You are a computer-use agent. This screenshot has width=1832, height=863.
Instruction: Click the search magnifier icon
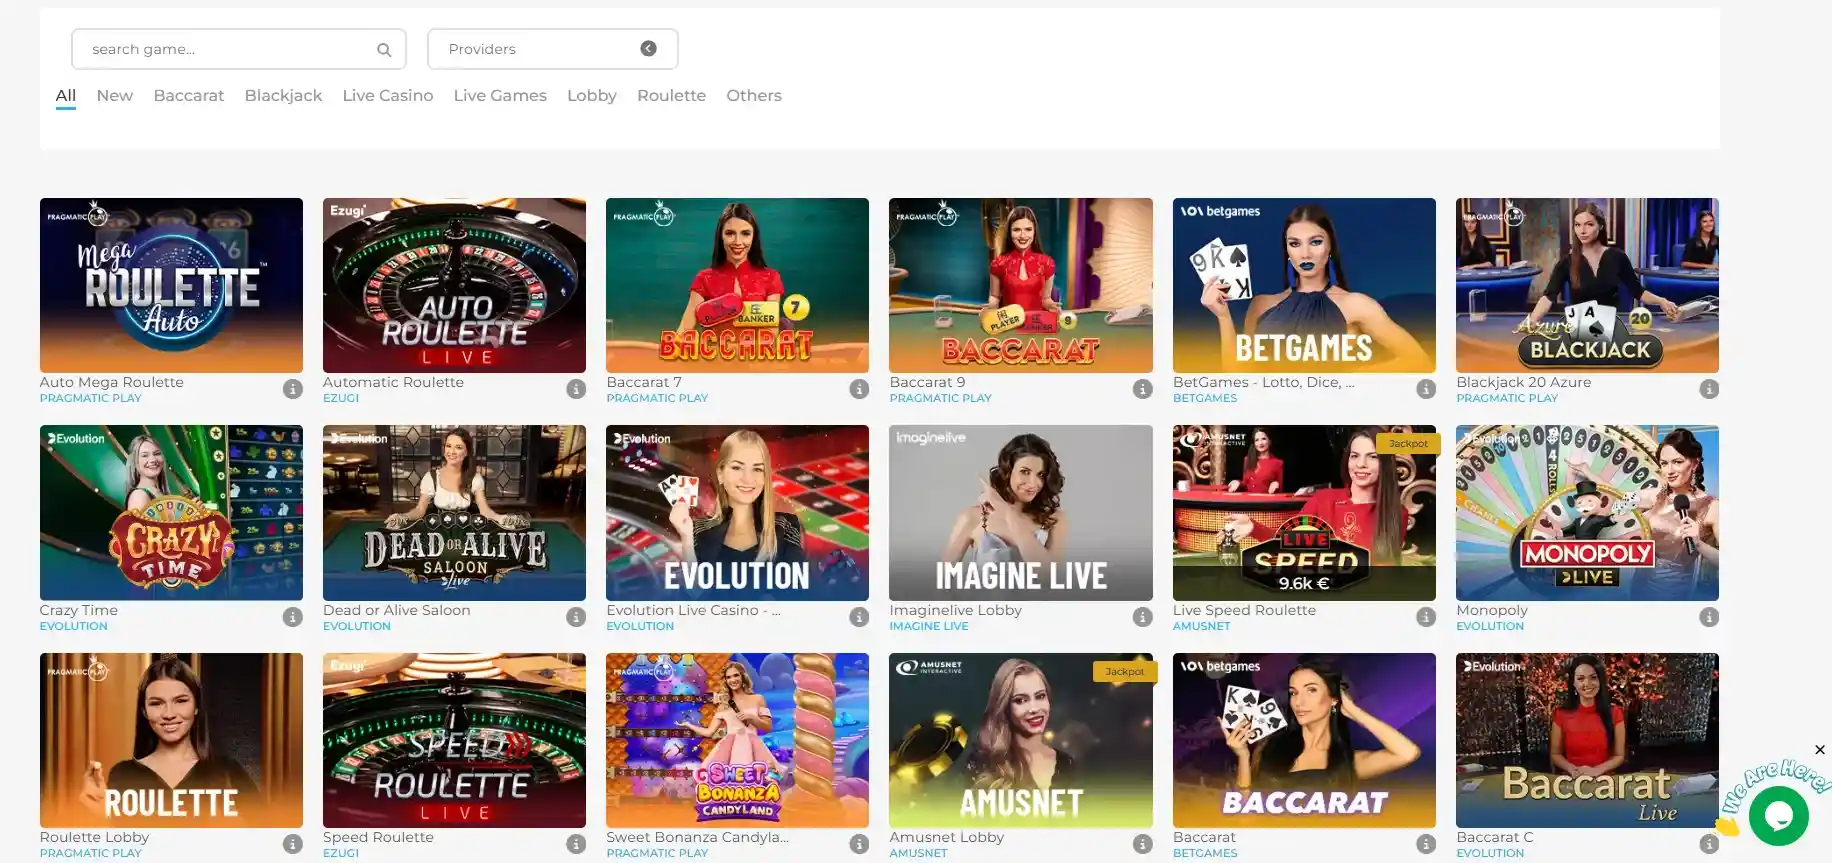click(384, 49)
